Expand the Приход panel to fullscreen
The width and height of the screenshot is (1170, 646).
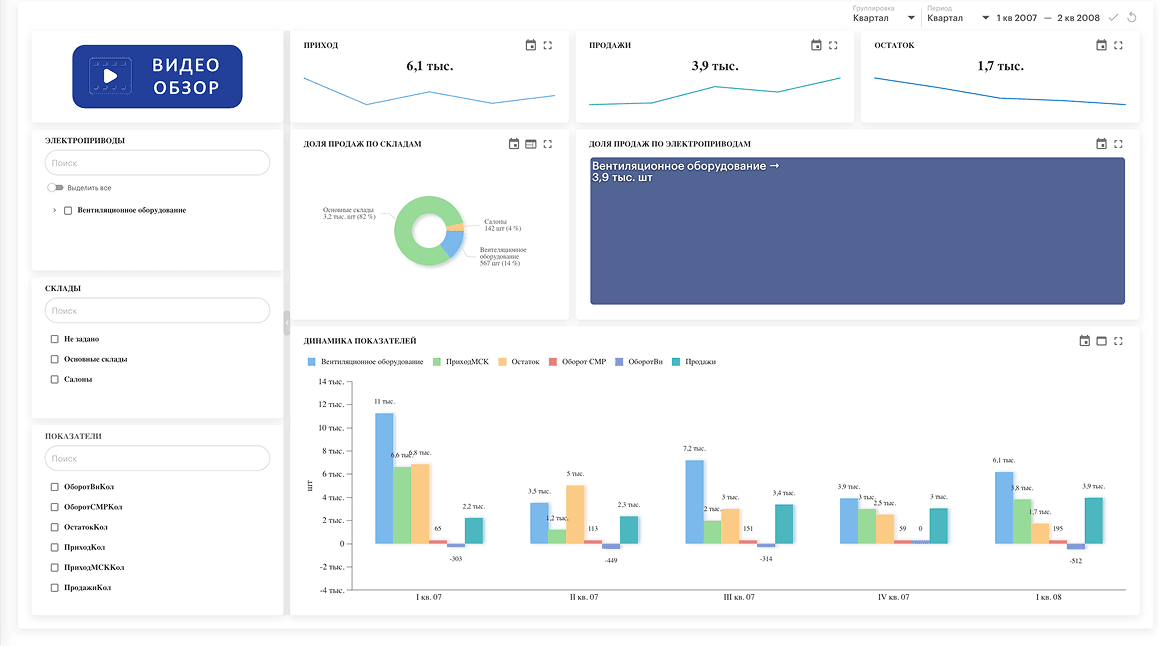click(x=548, y=46)
